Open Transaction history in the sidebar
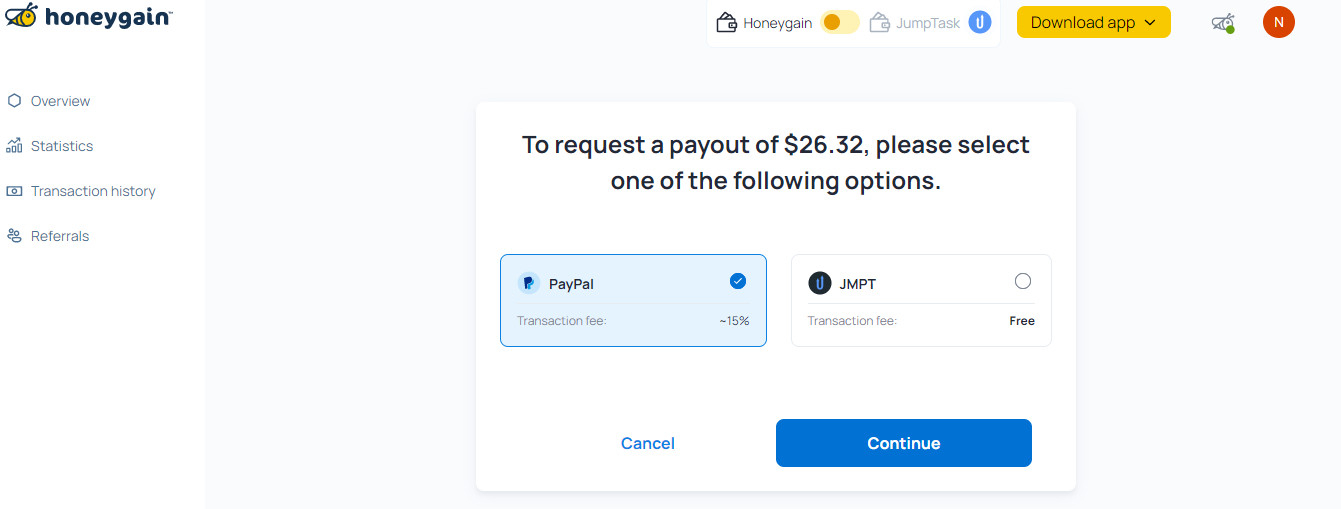Viewport: 1341px width, 509px height. (93, 191)
